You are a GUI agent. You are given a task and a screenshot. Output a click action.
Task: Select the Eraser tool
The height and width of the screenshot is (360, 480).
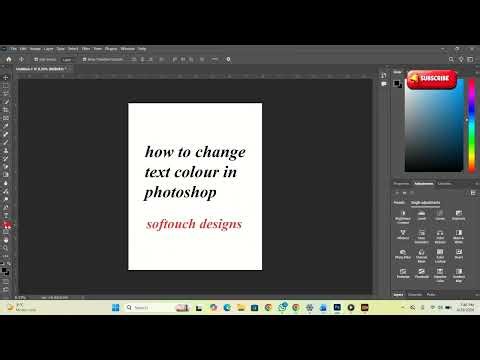tap(6, 167)
